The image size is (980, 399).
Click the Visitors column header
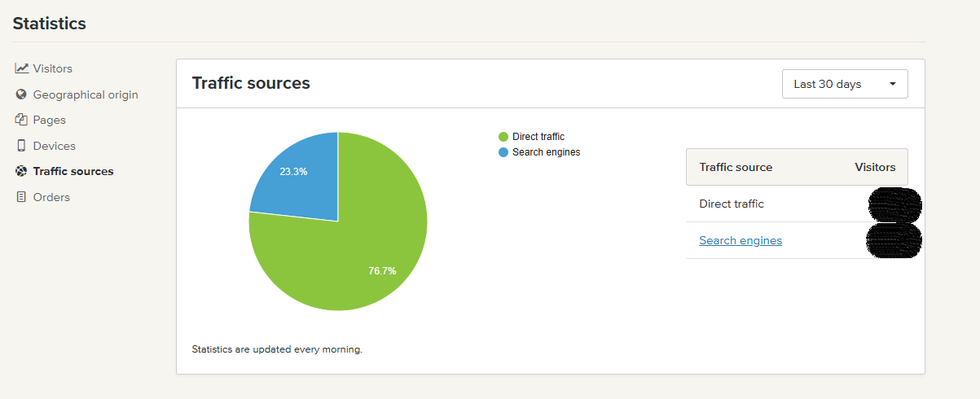pos(875,167)
